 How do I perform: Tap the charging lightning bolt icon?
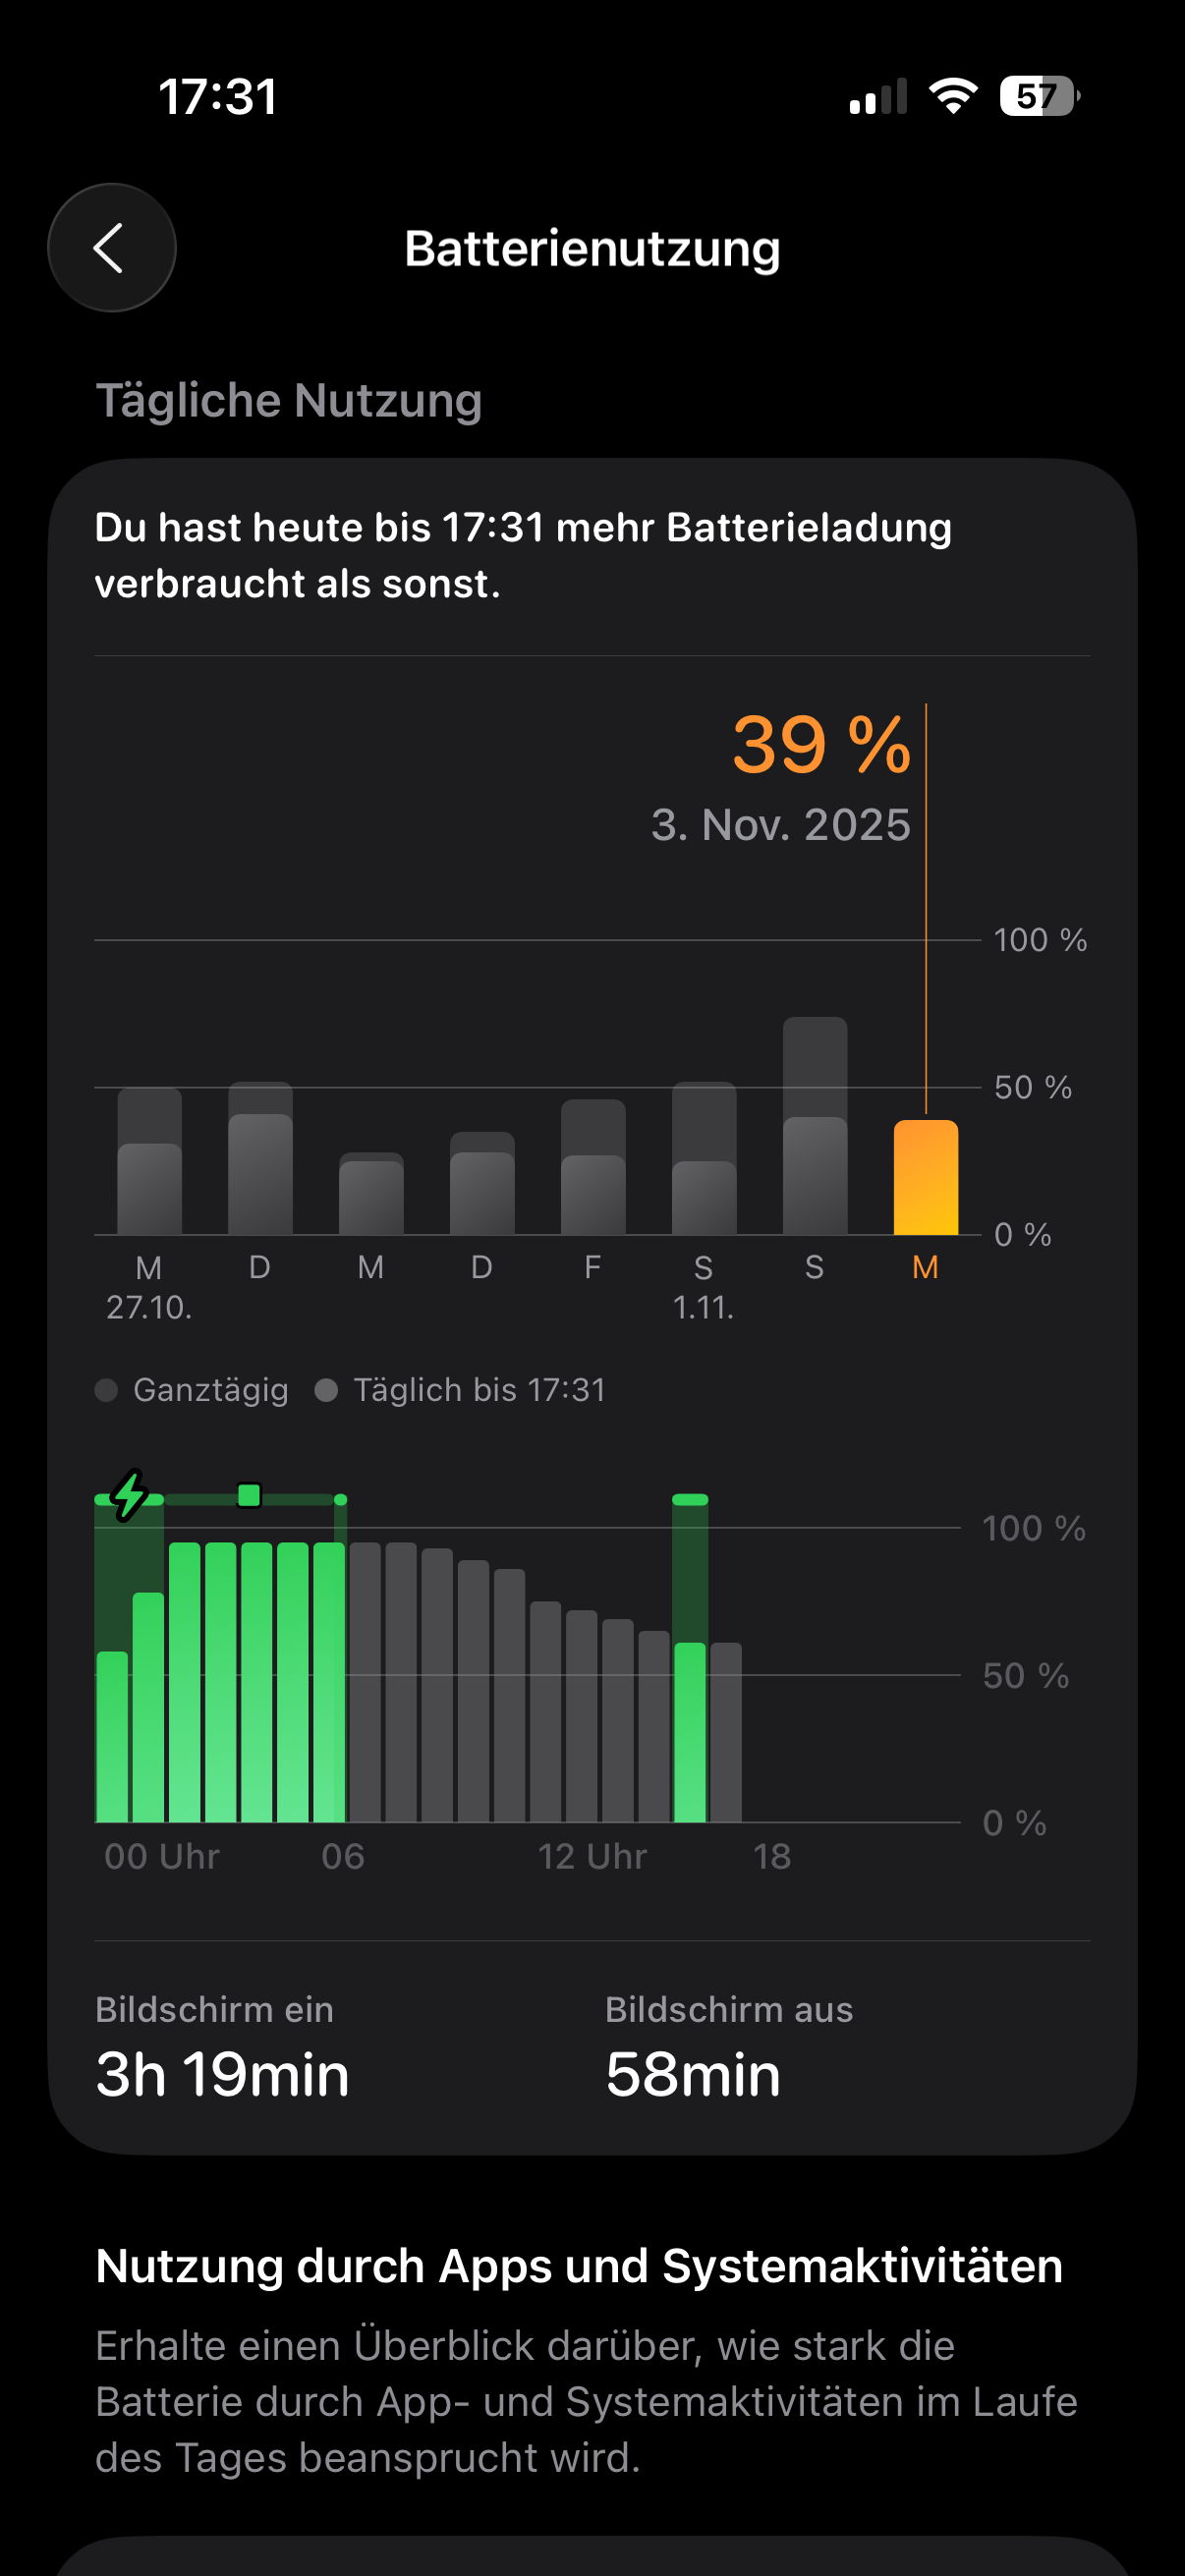(x=129, y=1495)
